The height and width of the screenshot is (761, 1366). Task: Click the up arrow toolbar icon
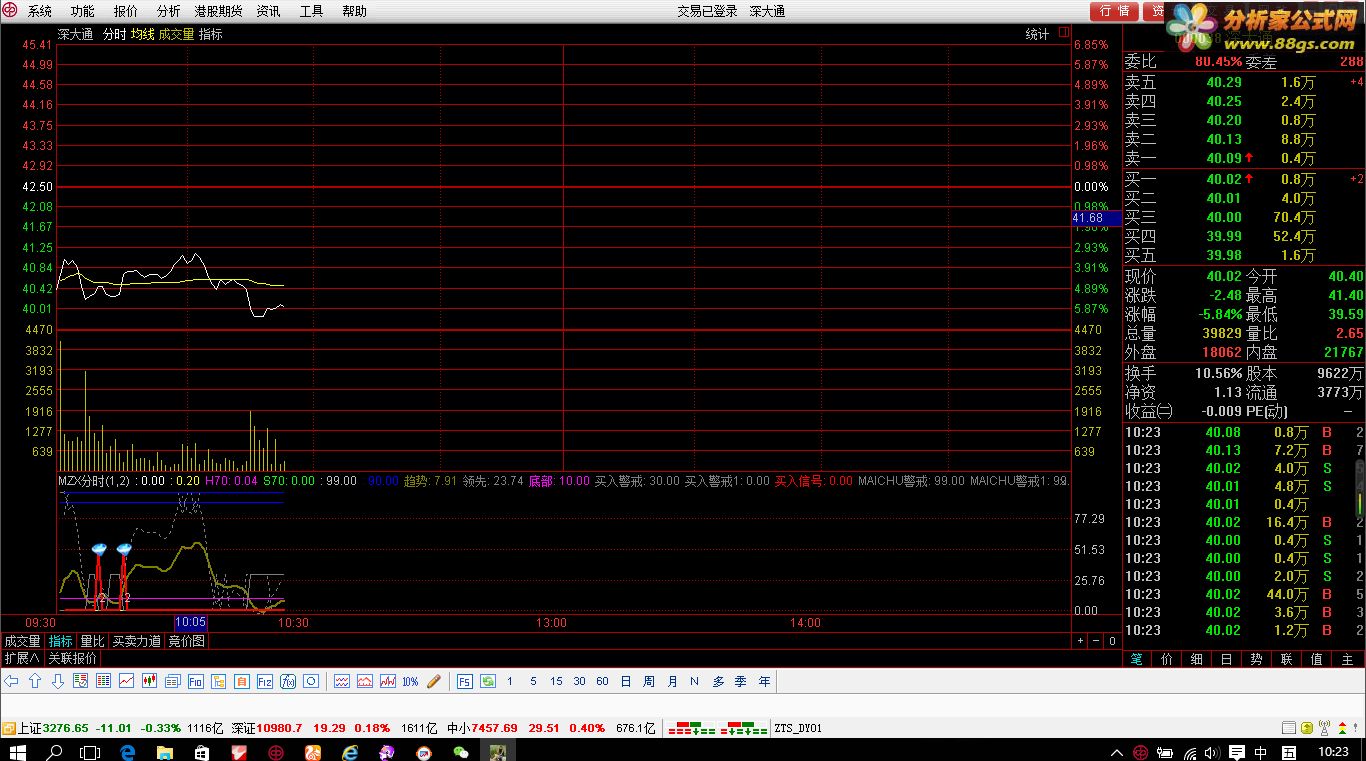[35, 681]
